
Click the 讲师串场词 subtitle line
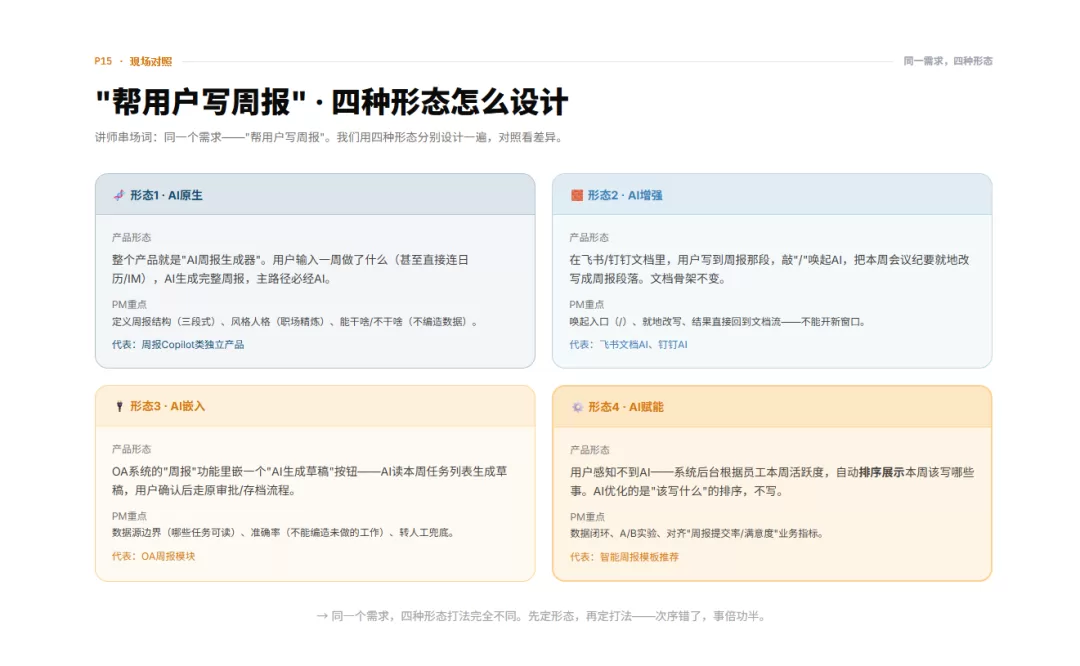tap(330, 138)
